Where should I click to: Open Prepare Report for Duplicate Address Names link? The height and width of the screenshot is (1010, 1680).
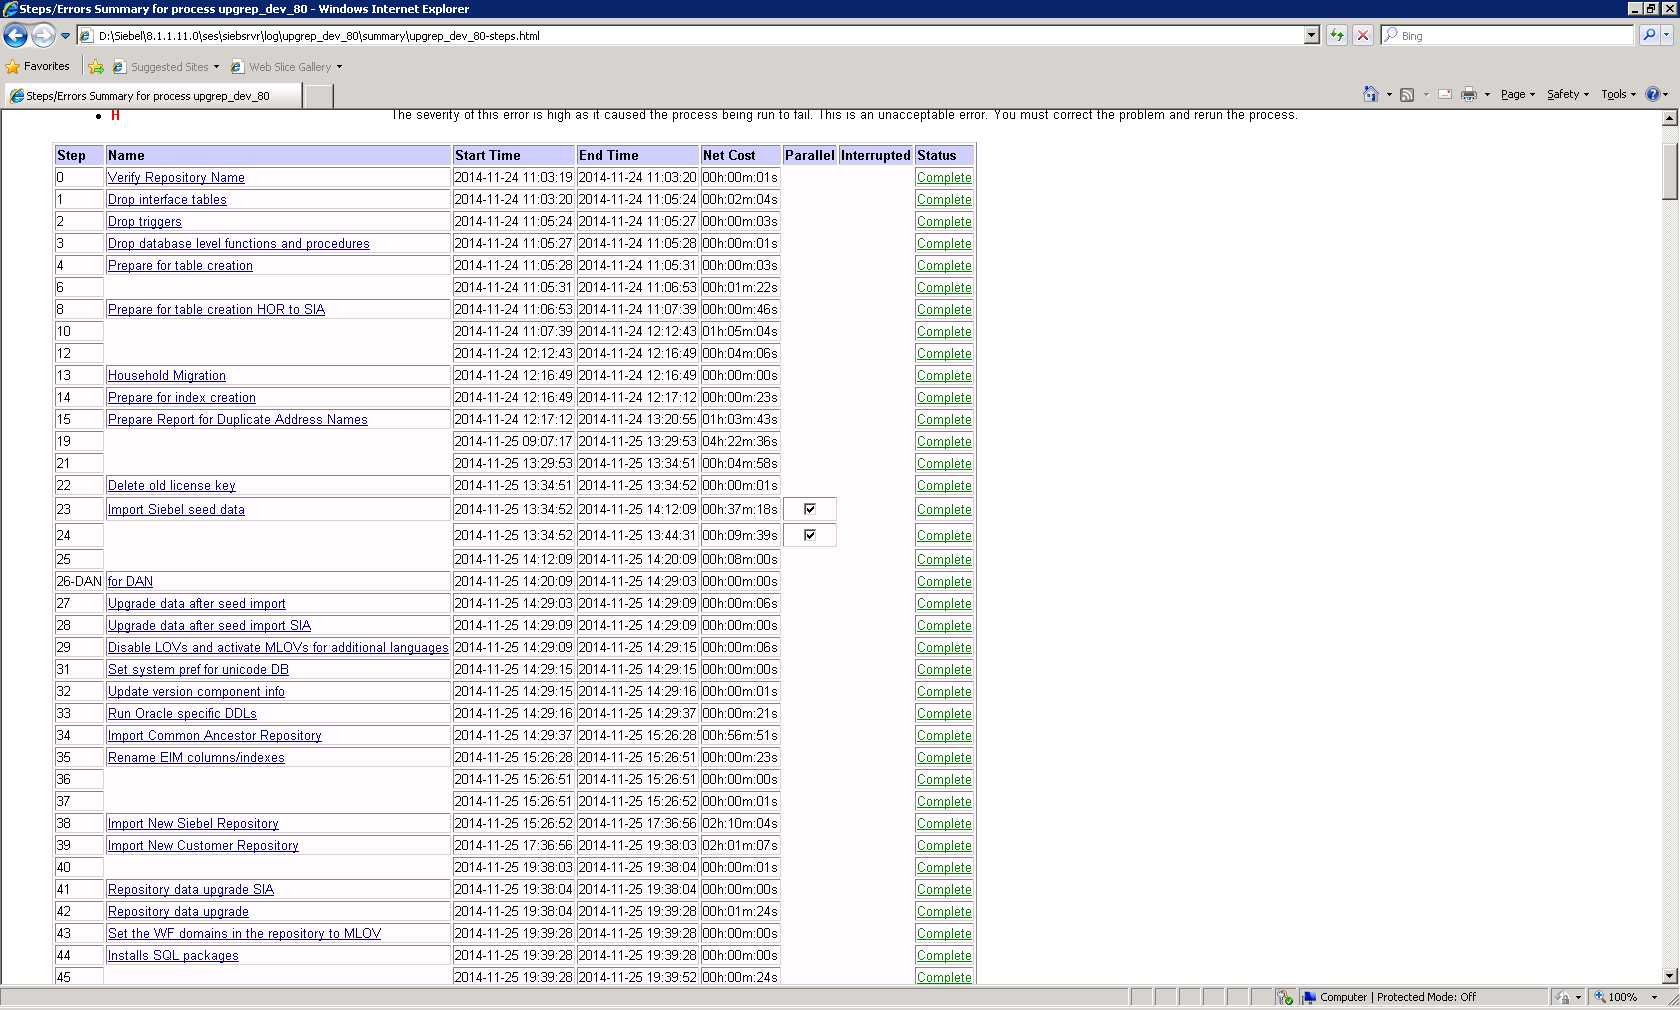click(238, 420)
